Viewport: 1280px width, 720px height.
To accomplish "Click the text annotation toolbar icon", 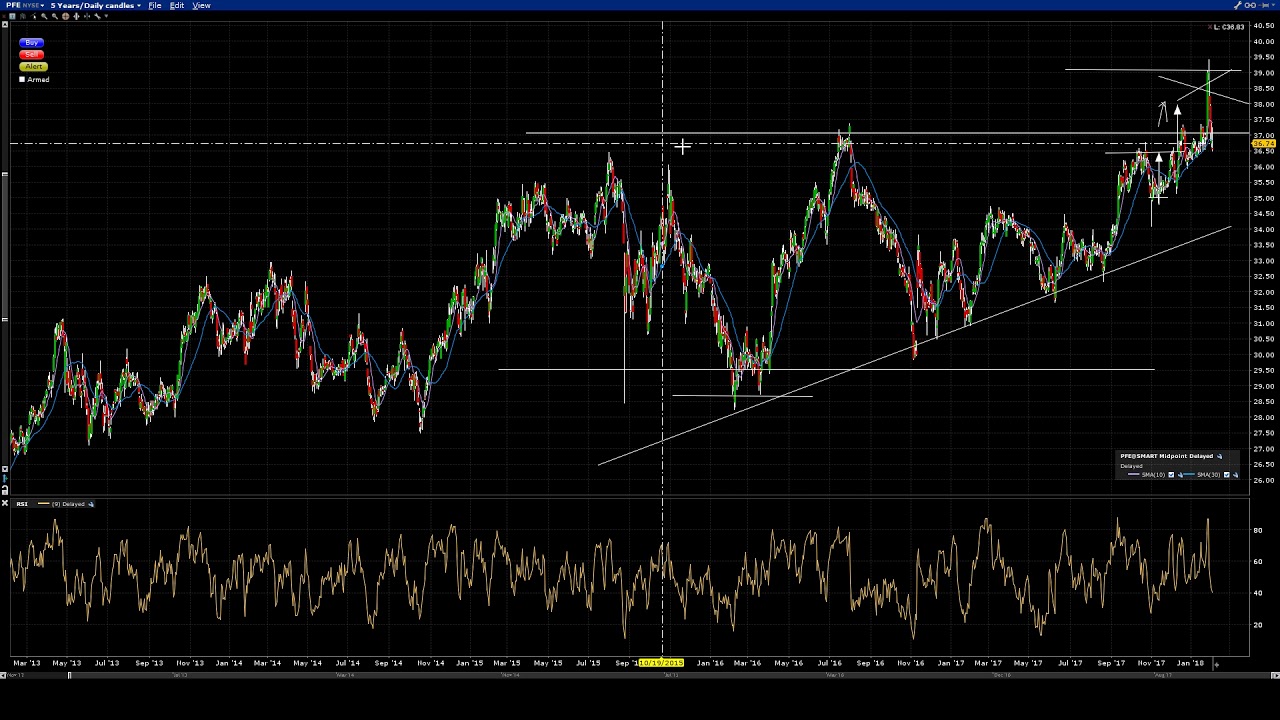I will (12, 16).
